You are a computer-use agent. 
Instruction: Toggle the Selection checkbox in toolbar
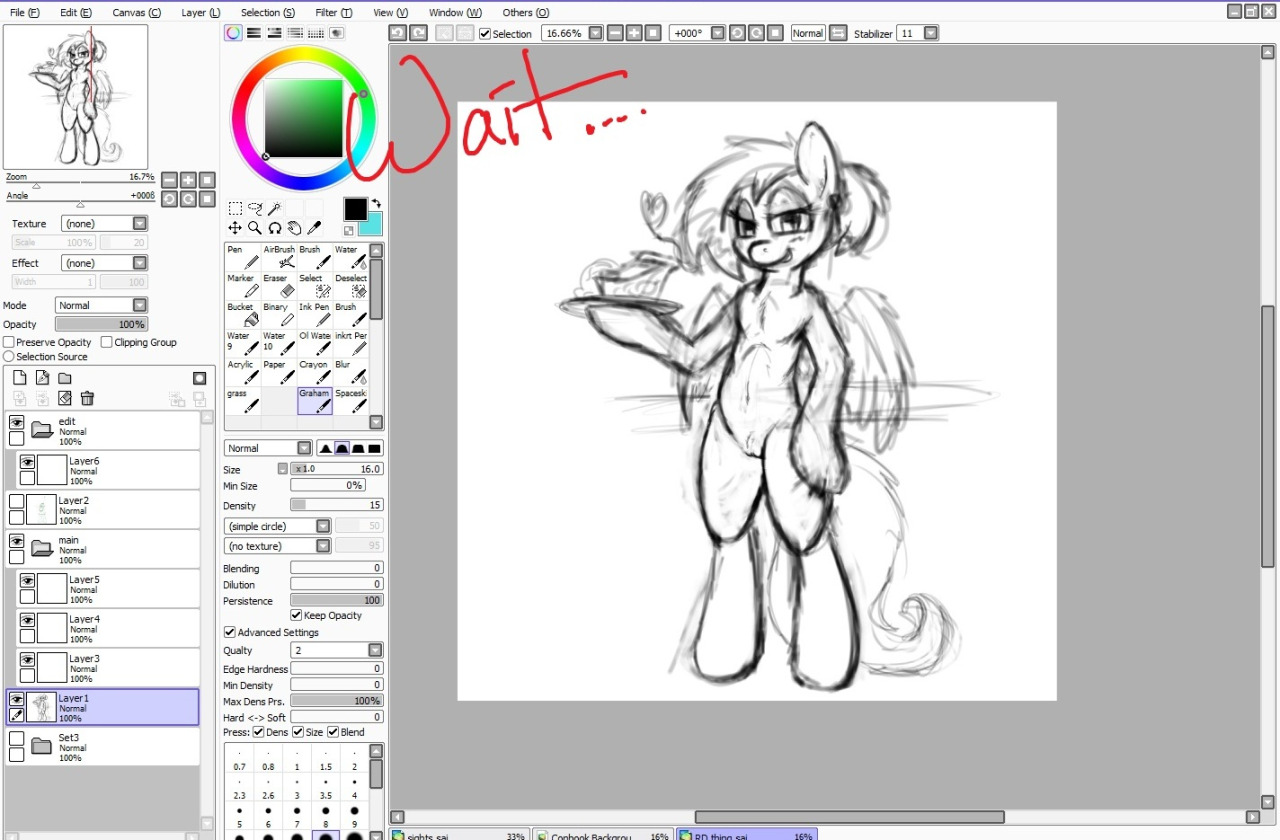pos(485,33)
